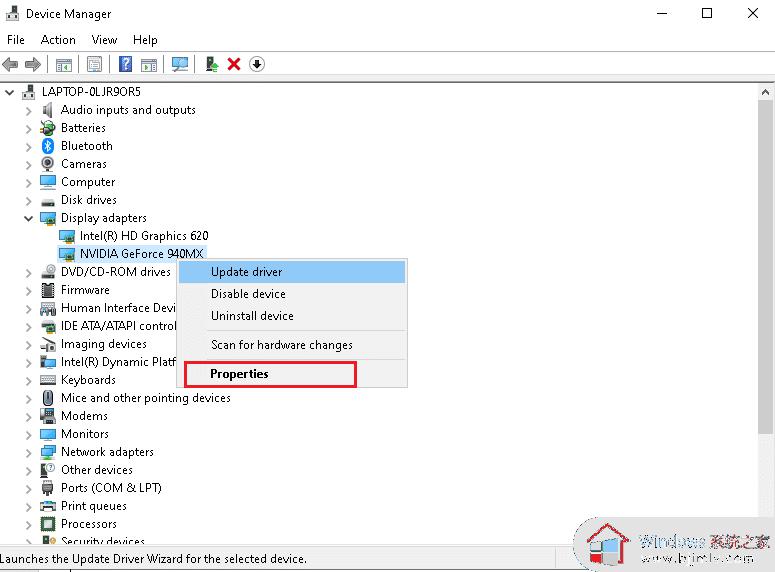Click the Back arrow toolbar icon
The width and height of the screenshot is (775, 572).
[10, 64]
